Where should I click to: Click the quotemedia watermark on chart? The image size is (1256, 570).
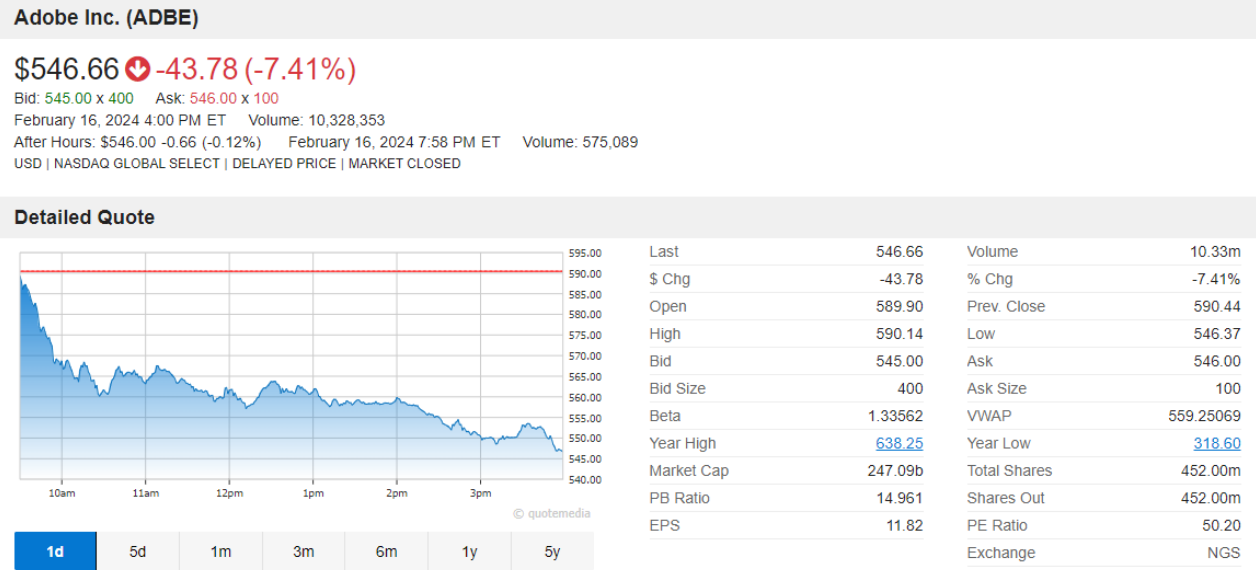pyautogui.click(x=552, y=514)
